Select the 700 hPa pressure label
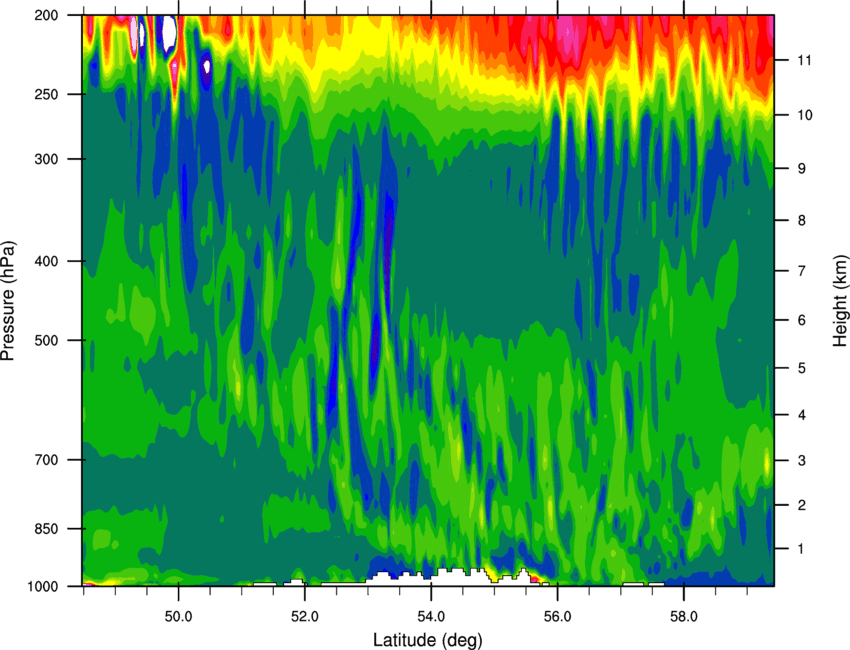 (46, 460)
